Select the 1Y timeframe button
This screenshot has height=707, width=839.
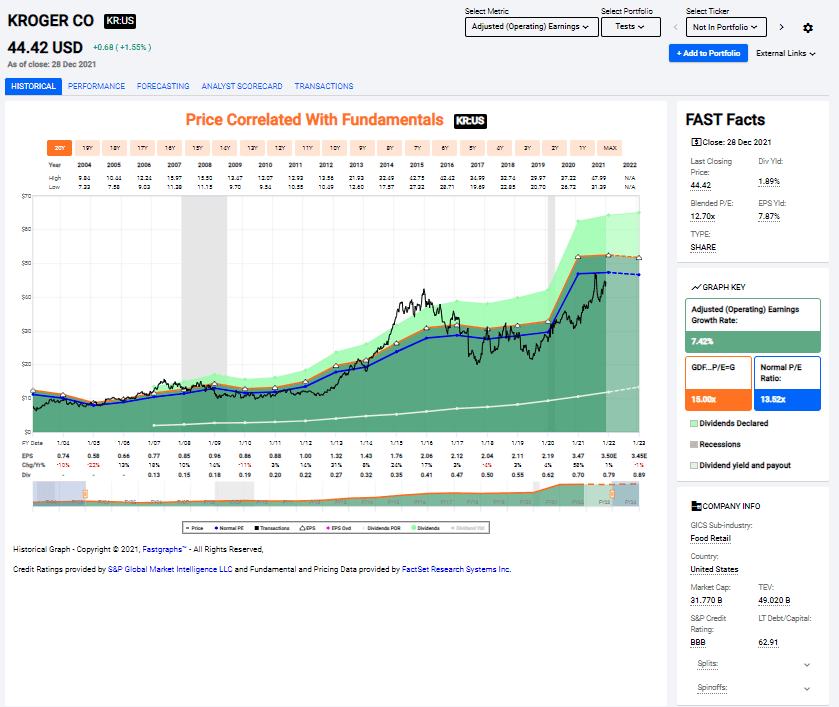(x=583, y=148)
